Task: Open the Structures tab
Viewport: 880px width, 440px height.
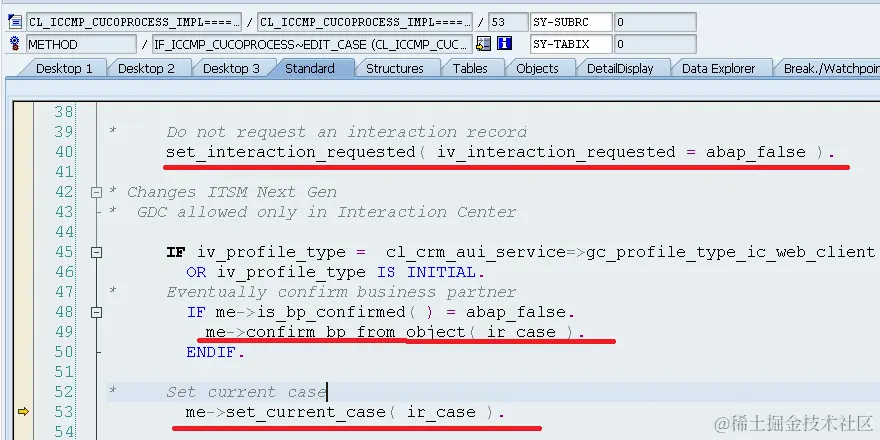Action: tap(395, 68)
